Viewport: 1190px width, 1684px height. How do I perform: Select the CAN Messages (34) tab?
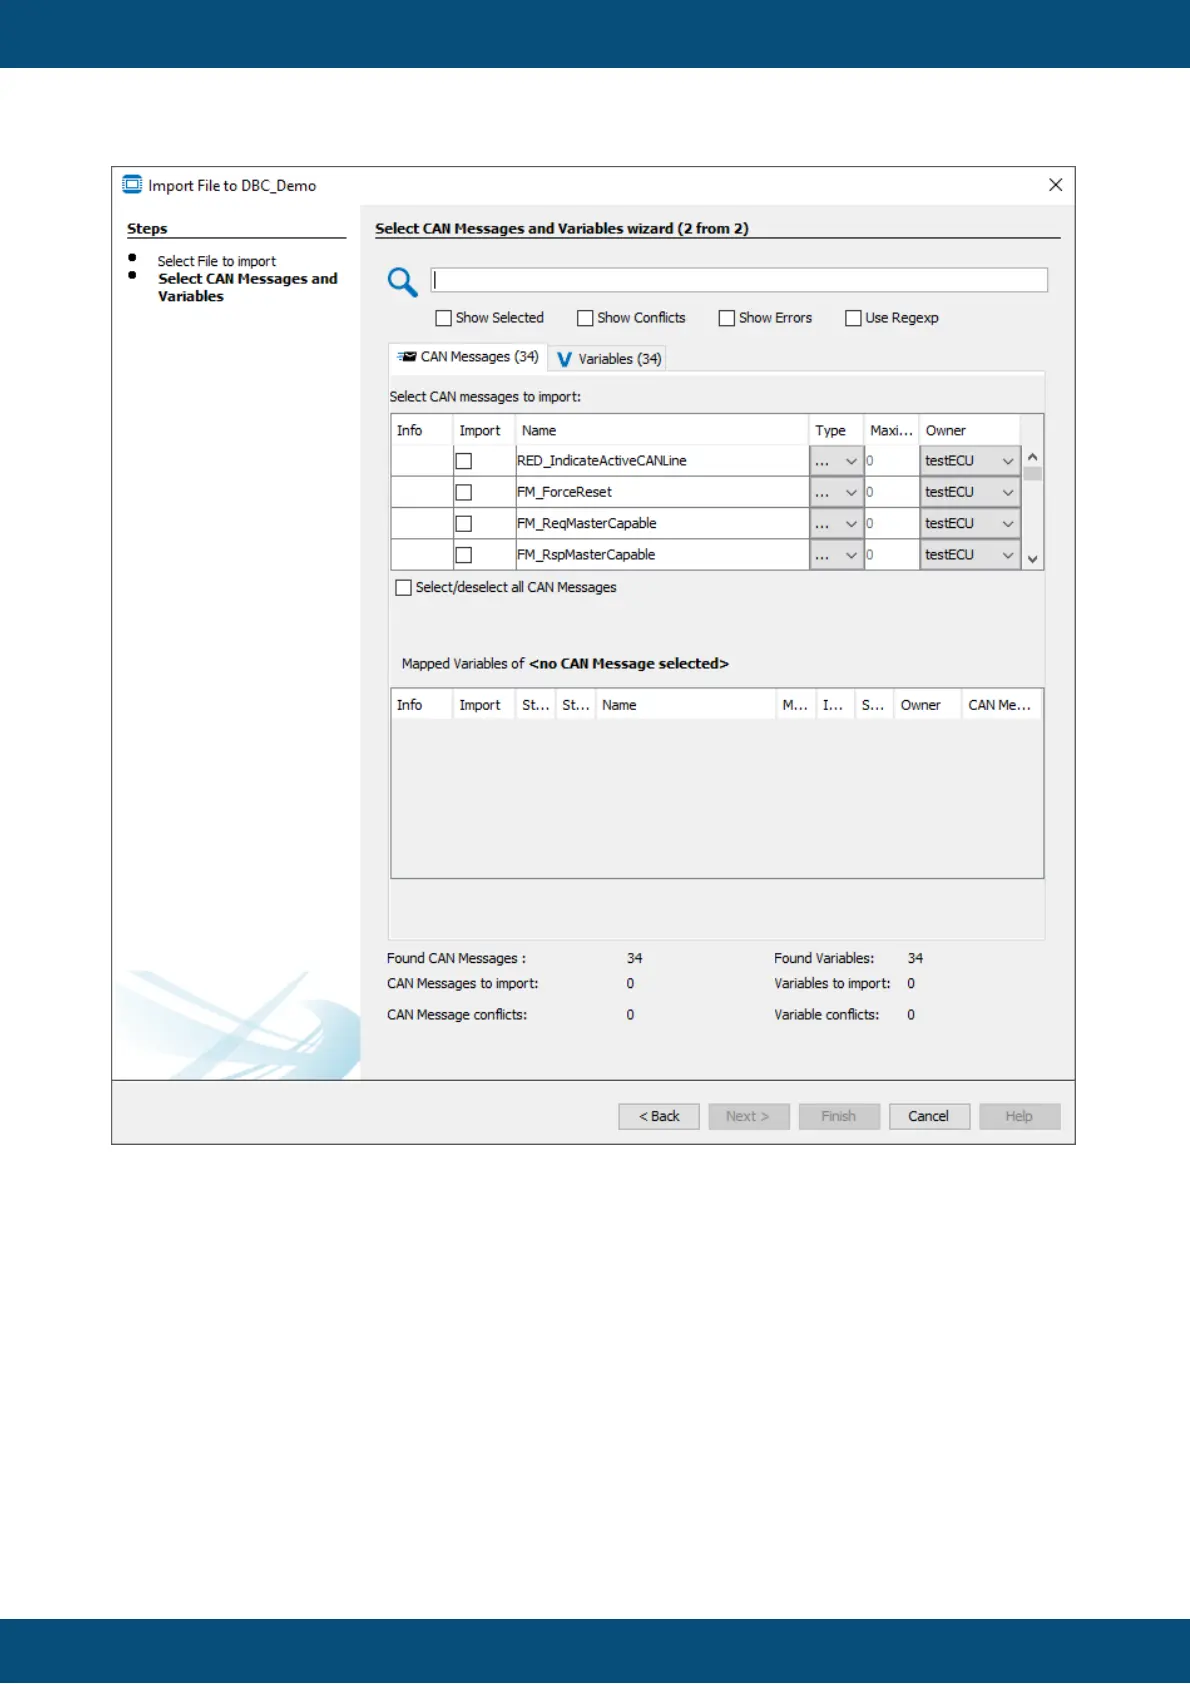point(468,357)
